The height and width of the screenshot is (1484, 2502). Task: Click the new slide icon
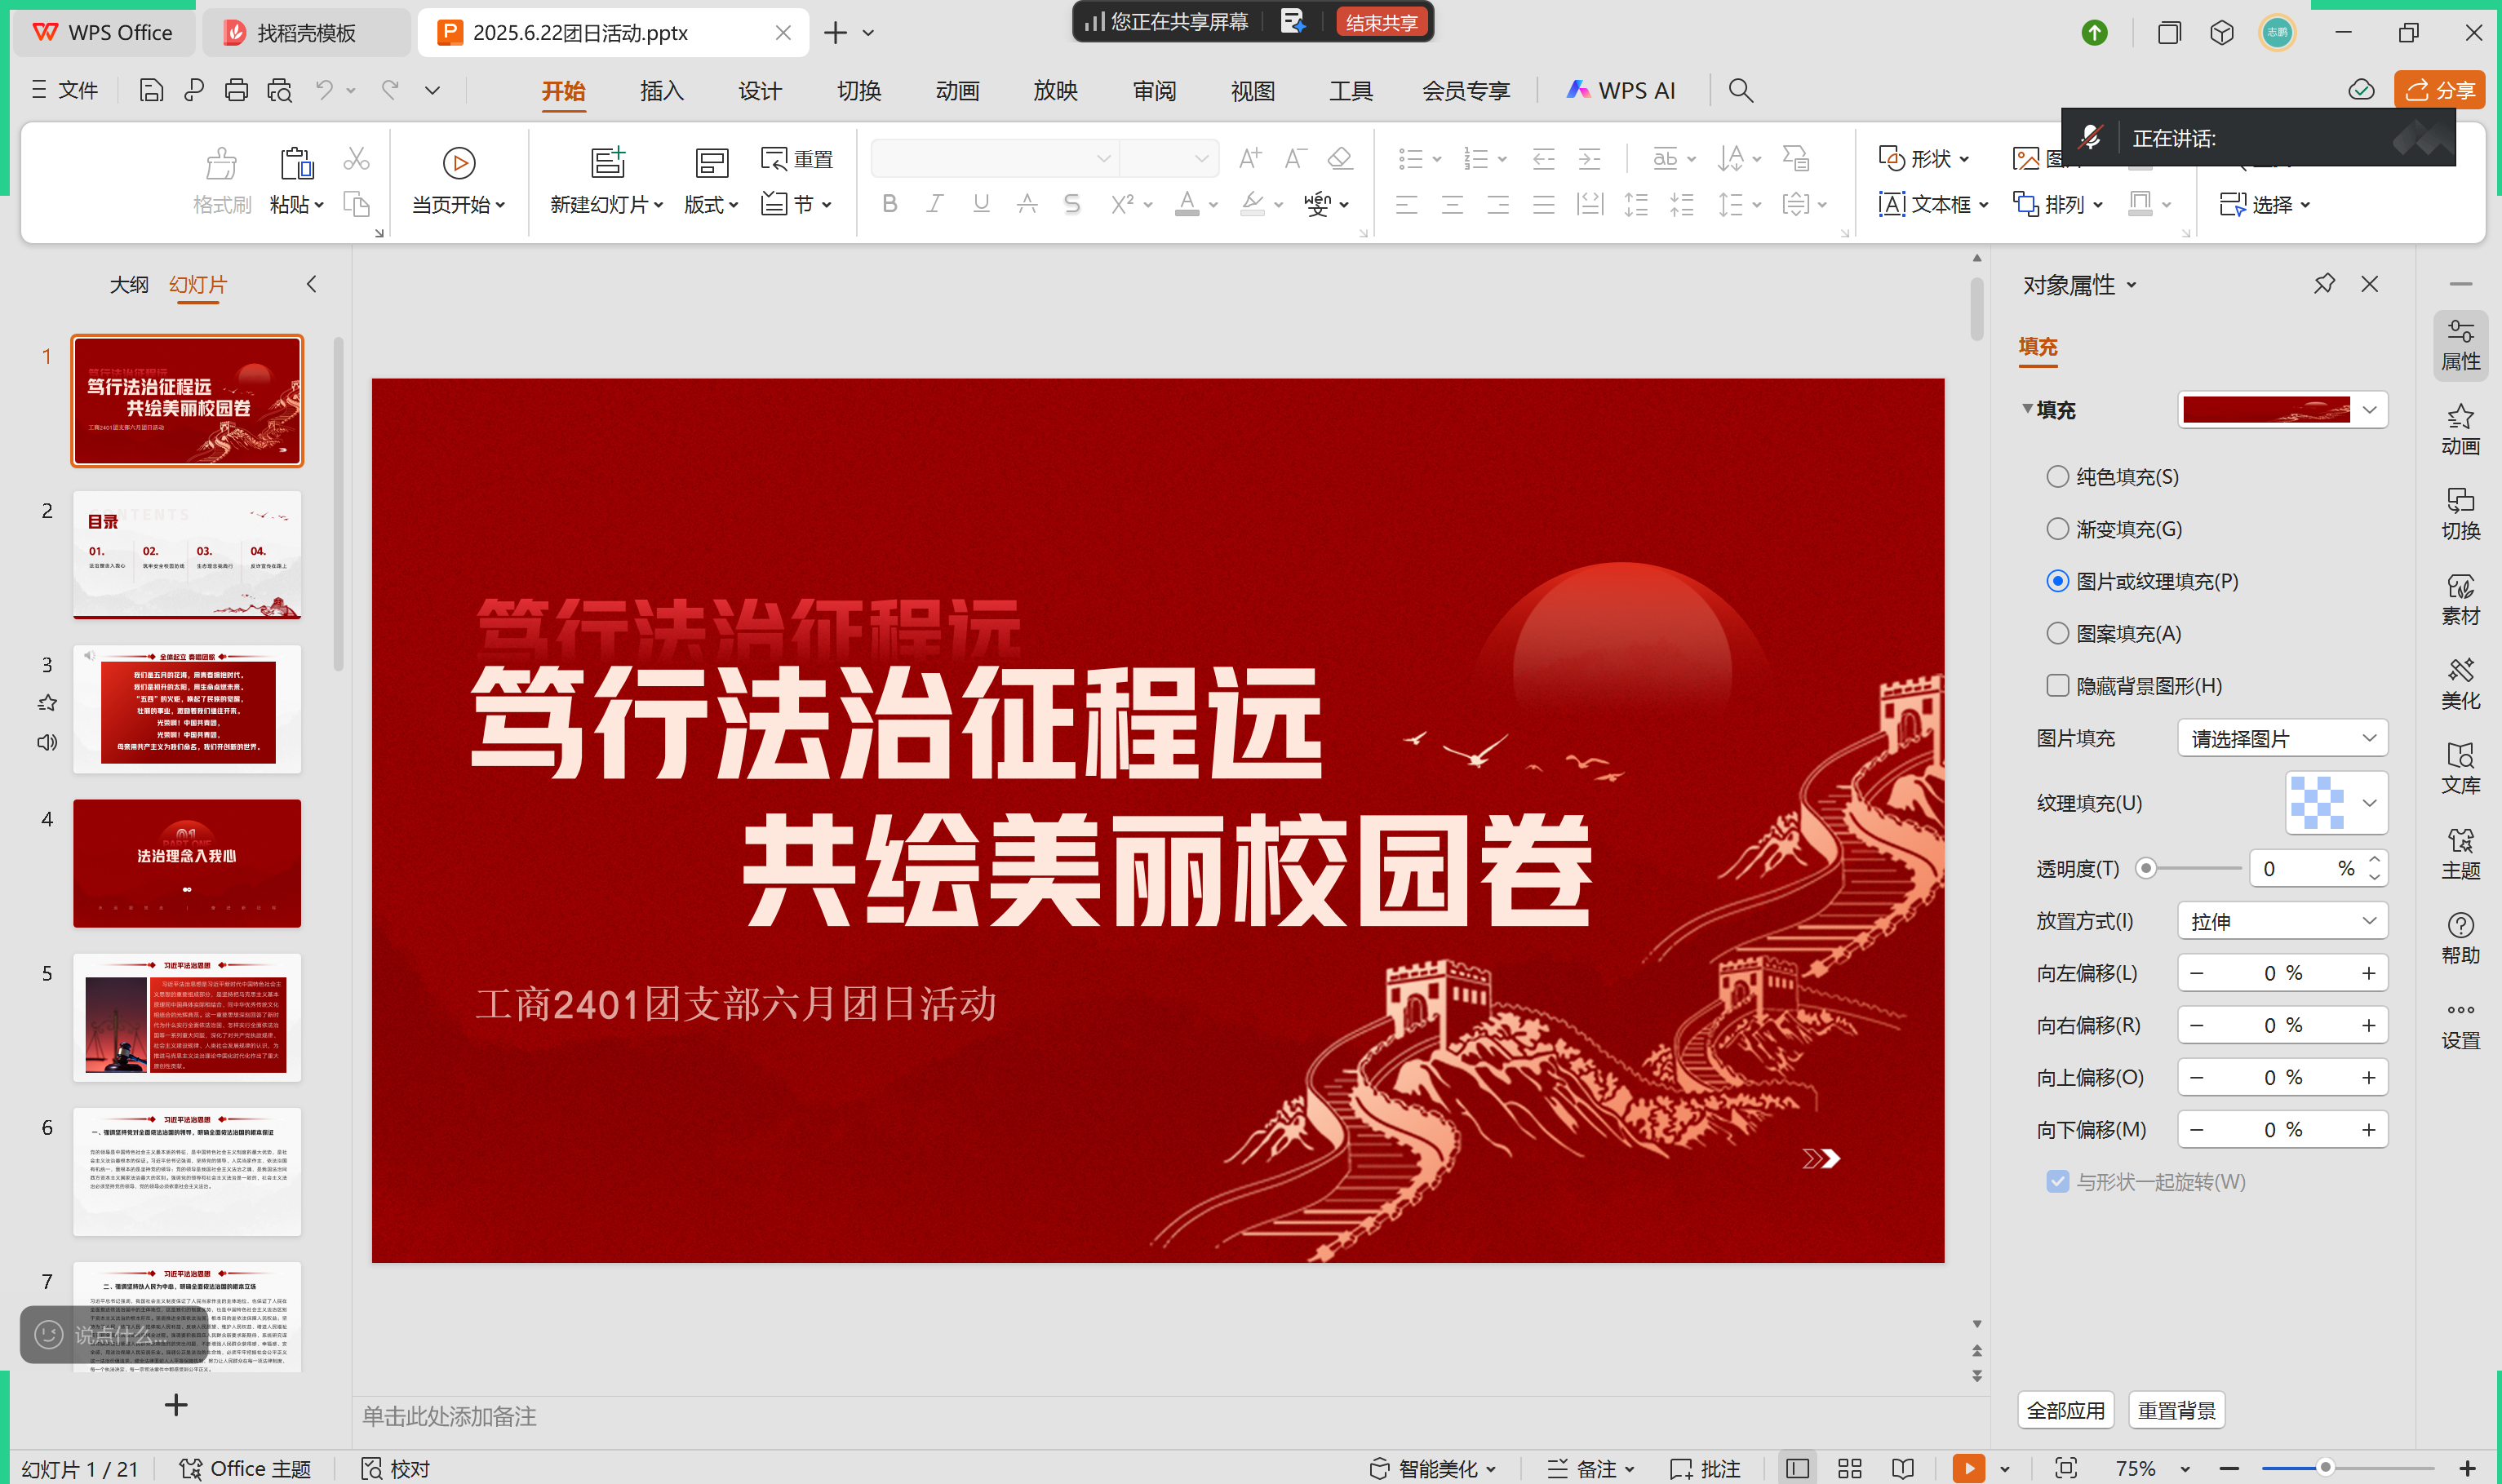click(x=607, y=162)
